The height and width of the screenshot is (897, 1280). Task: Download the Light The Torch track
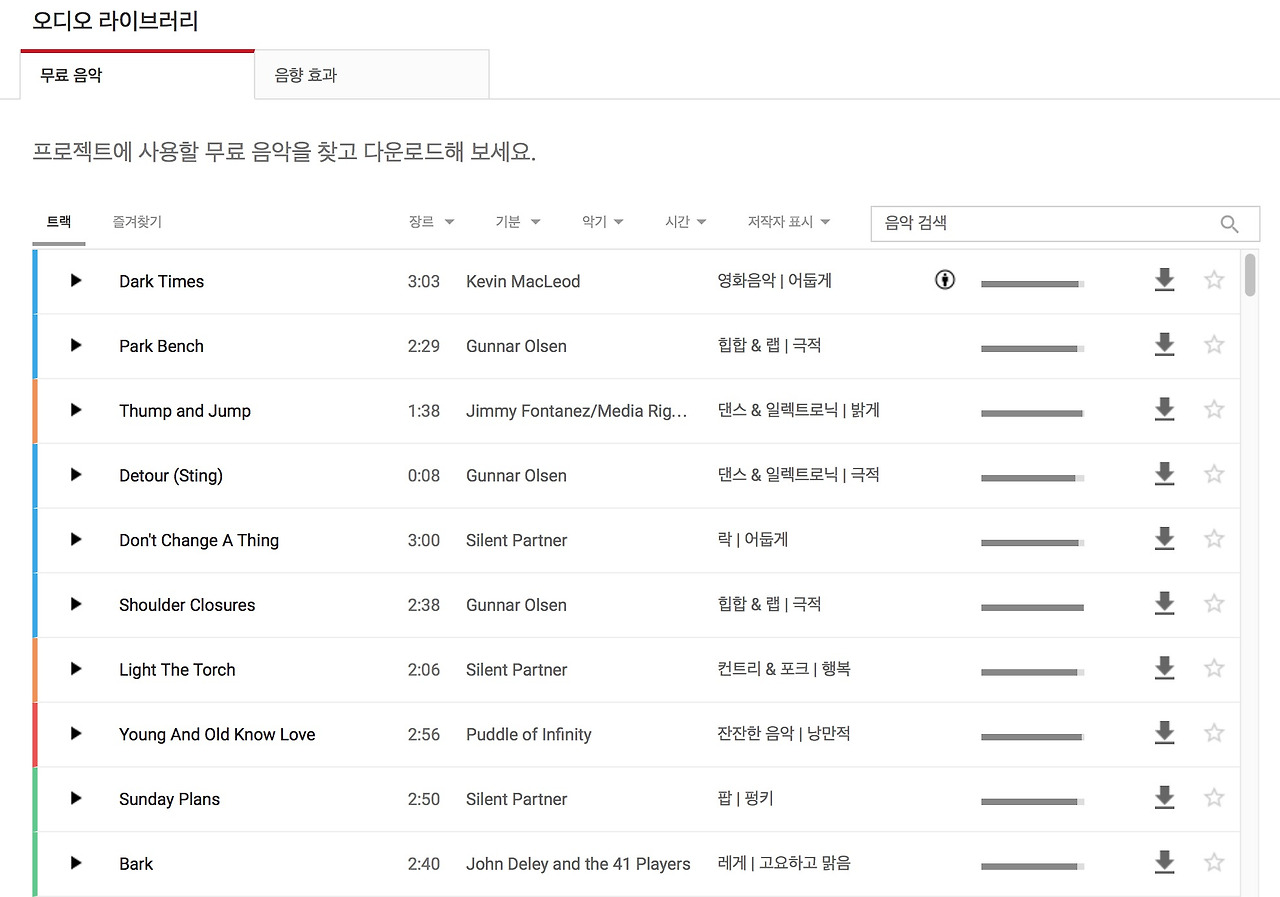pos(1164,668)
